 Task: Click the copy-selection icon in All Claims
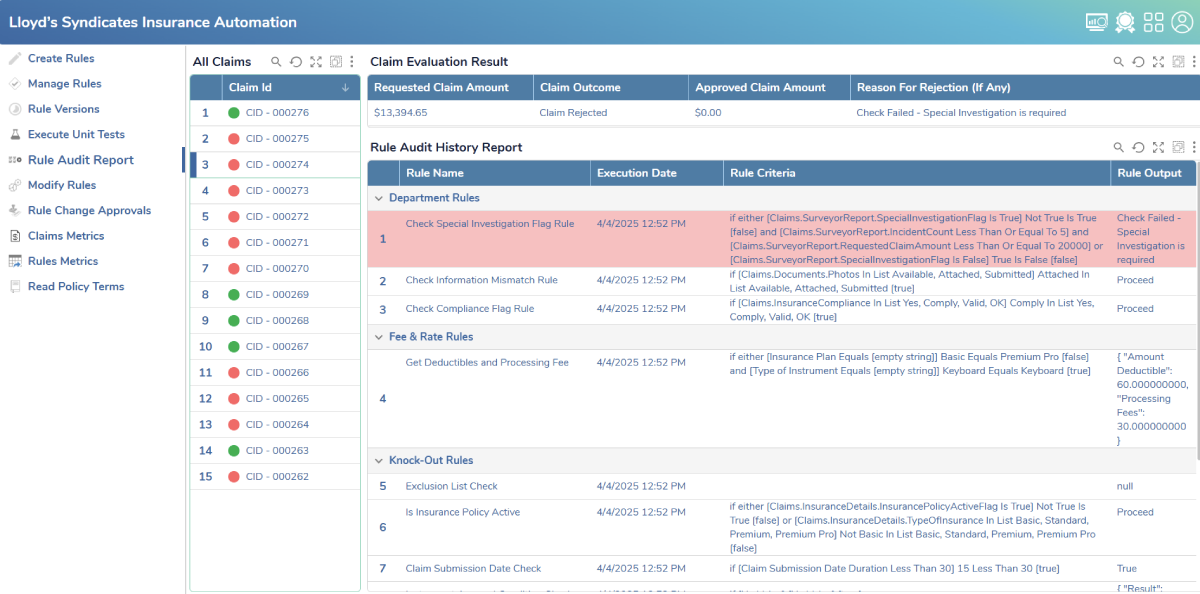(336, 62)
